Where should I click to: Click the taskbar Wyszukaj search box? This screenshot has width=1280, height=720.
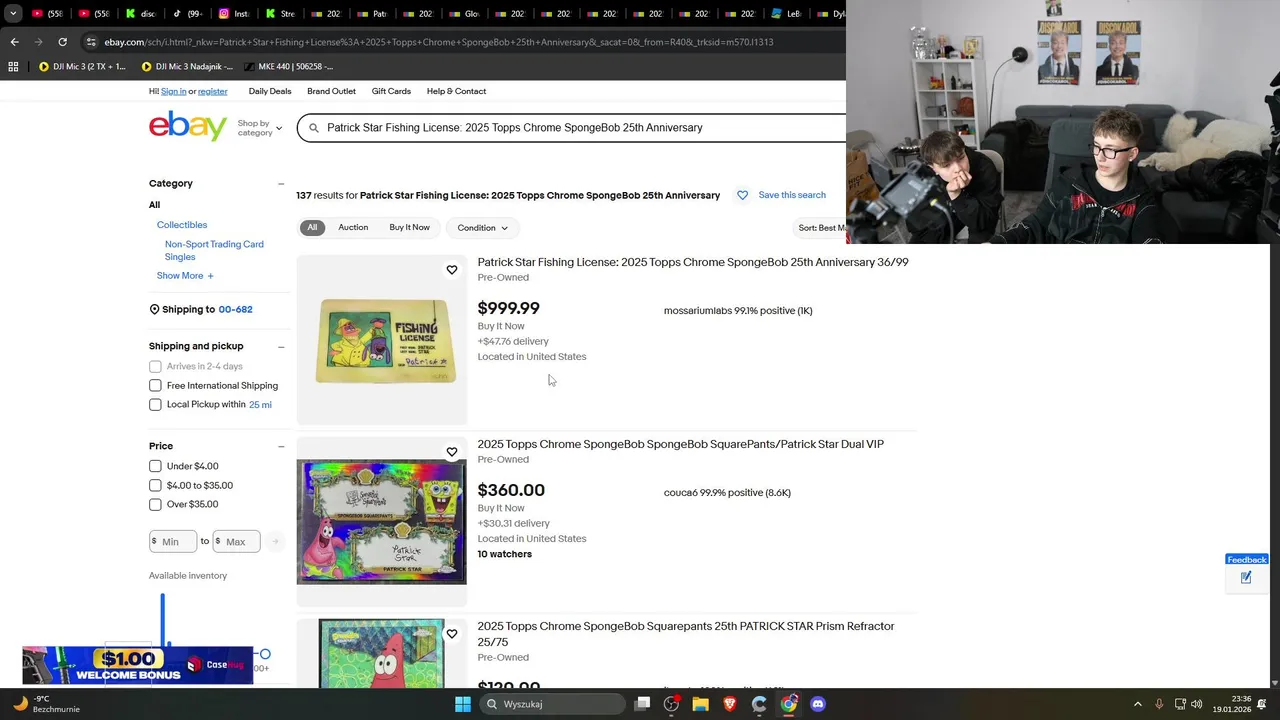(550, 704)
